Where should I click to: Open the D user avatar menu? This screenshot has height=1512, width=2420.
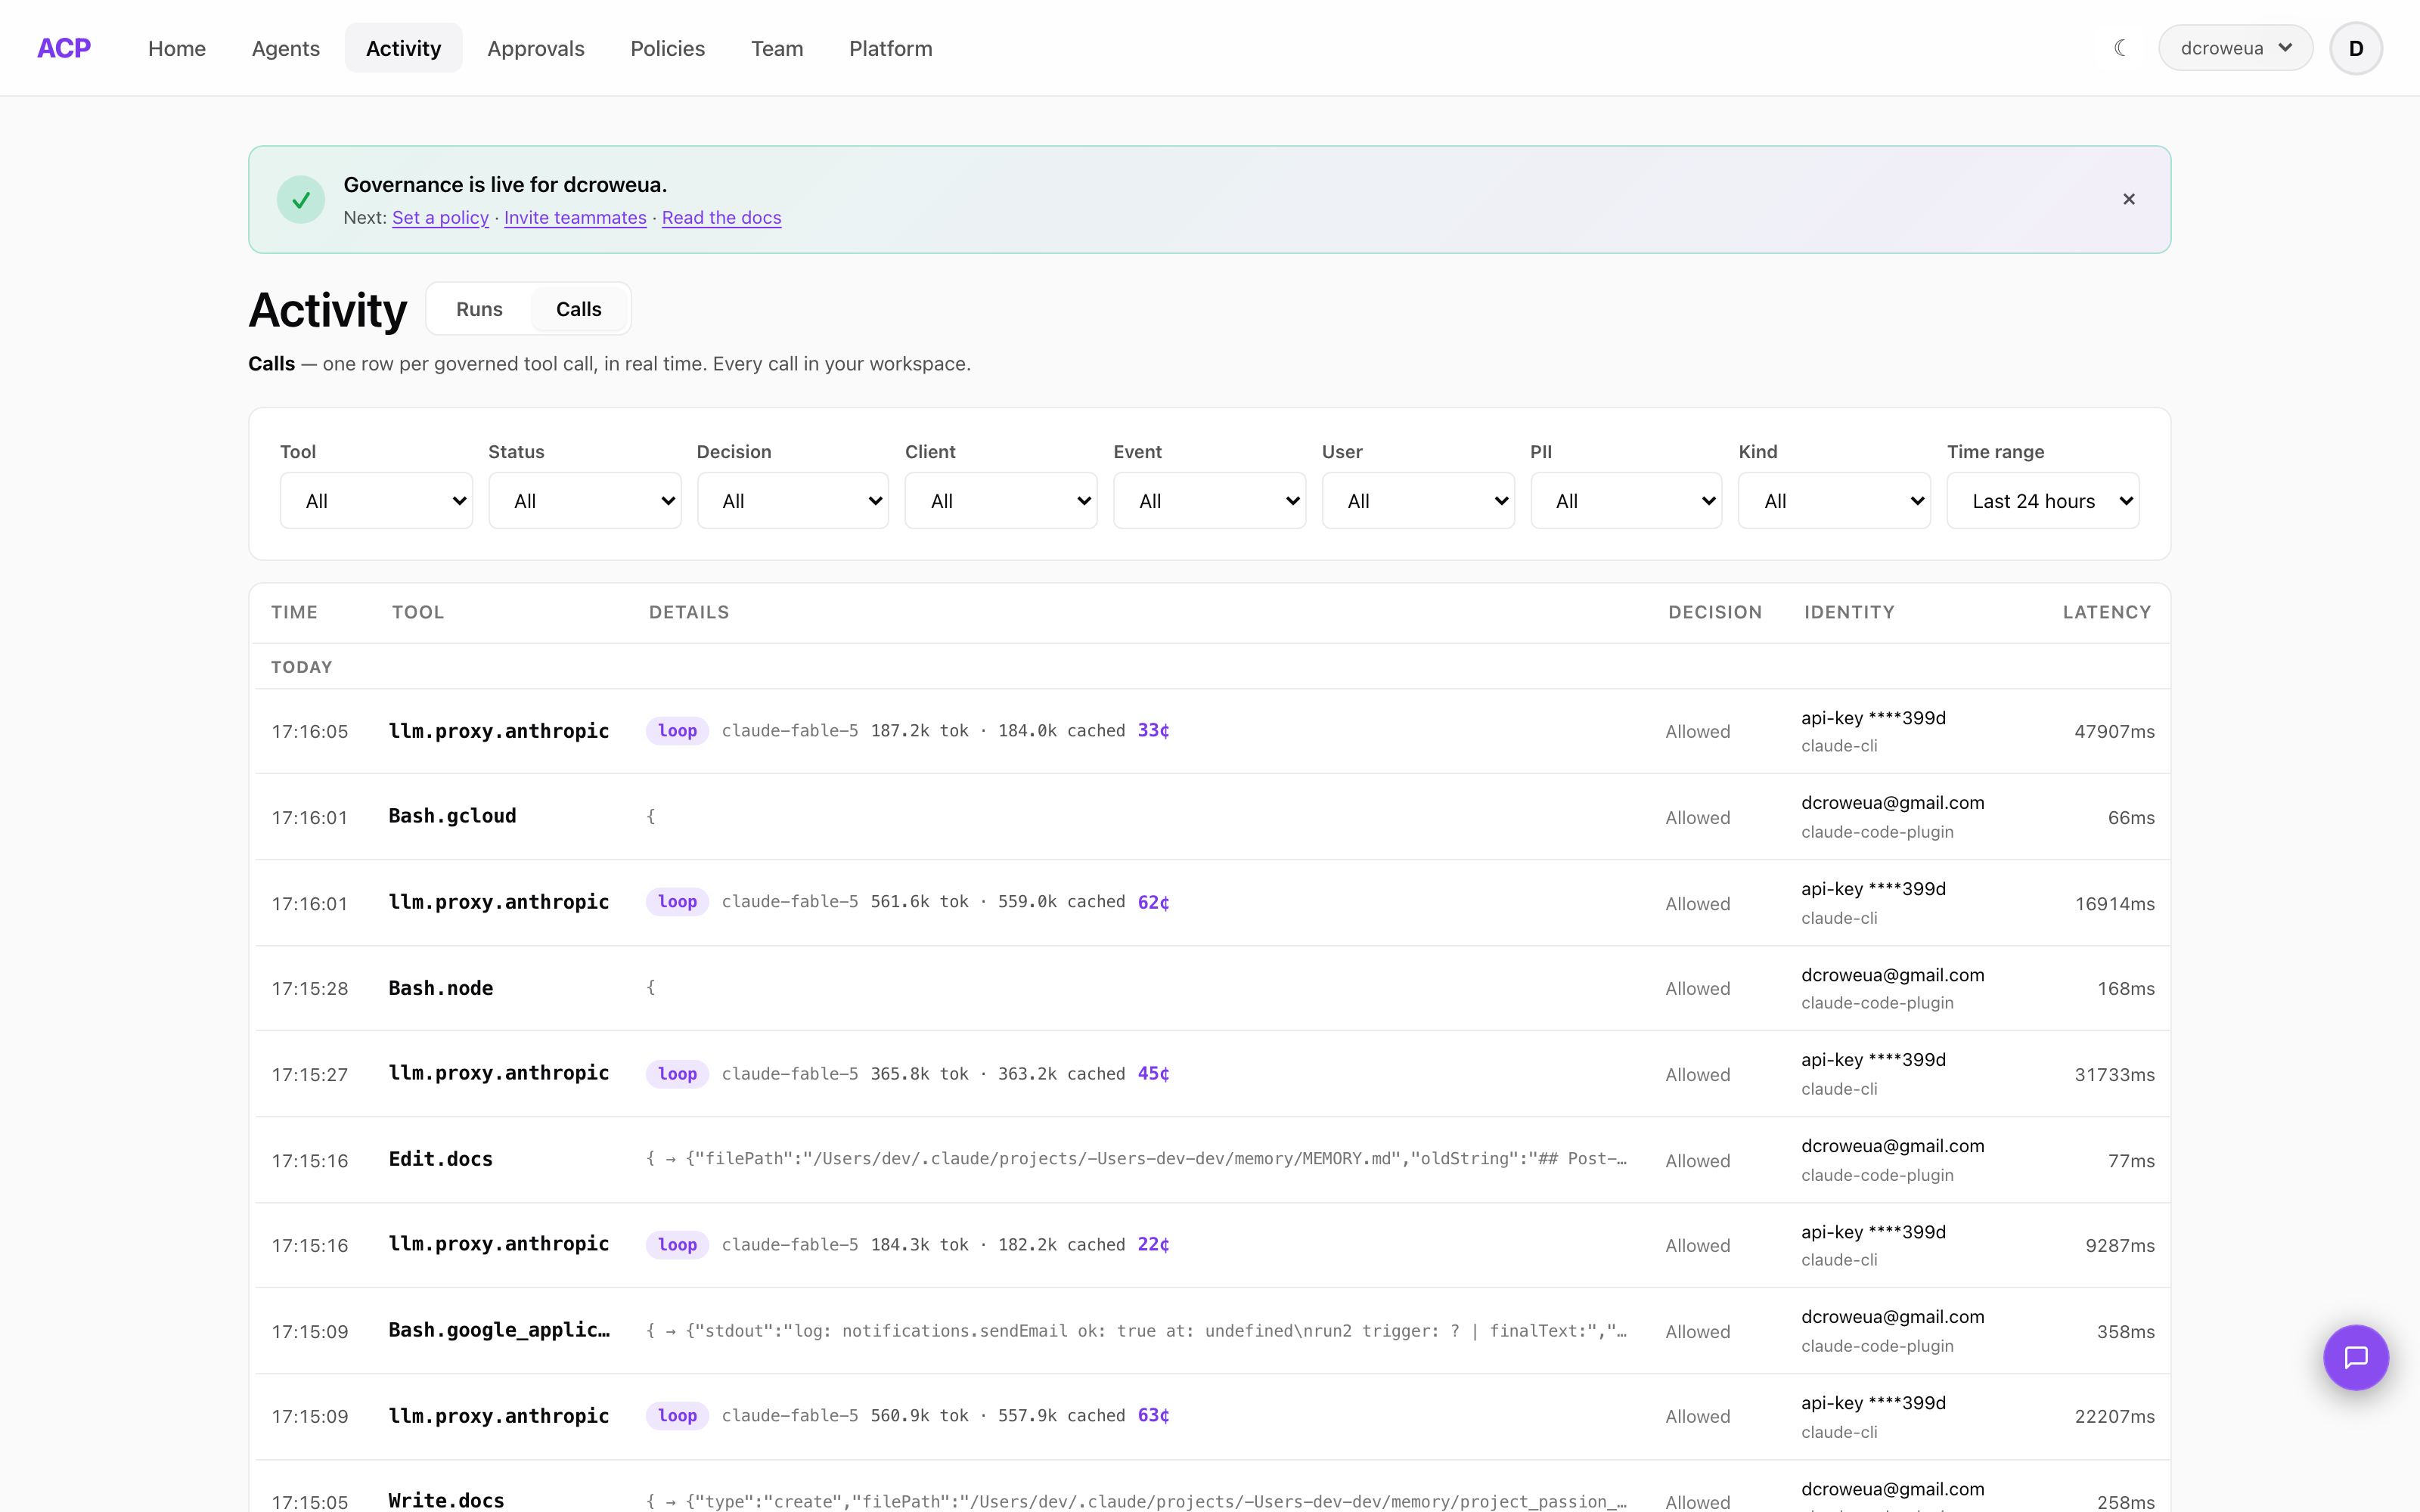coord(2355,48)
